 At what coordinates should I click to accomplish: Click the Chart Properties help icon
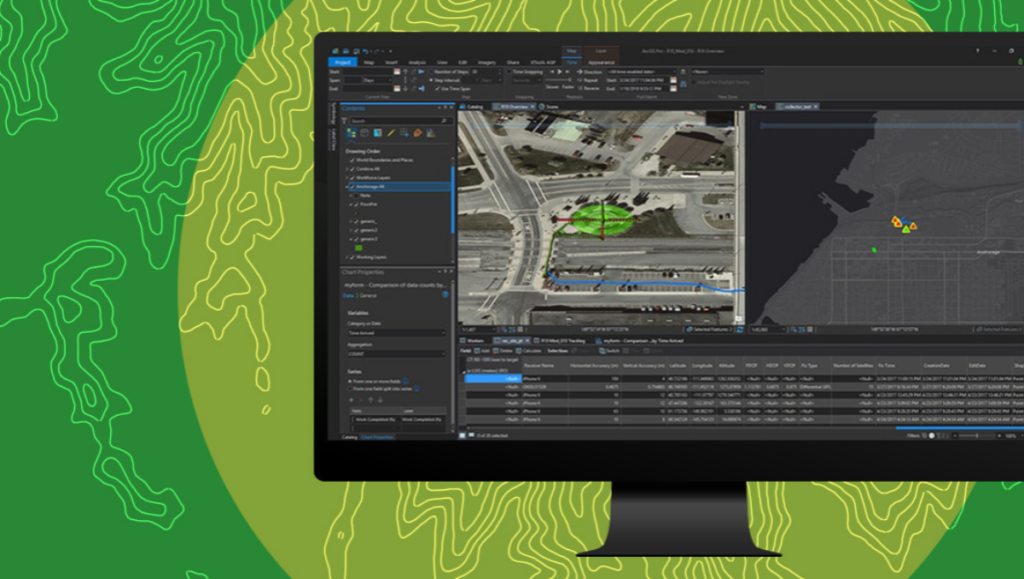[x=445, y=294]
